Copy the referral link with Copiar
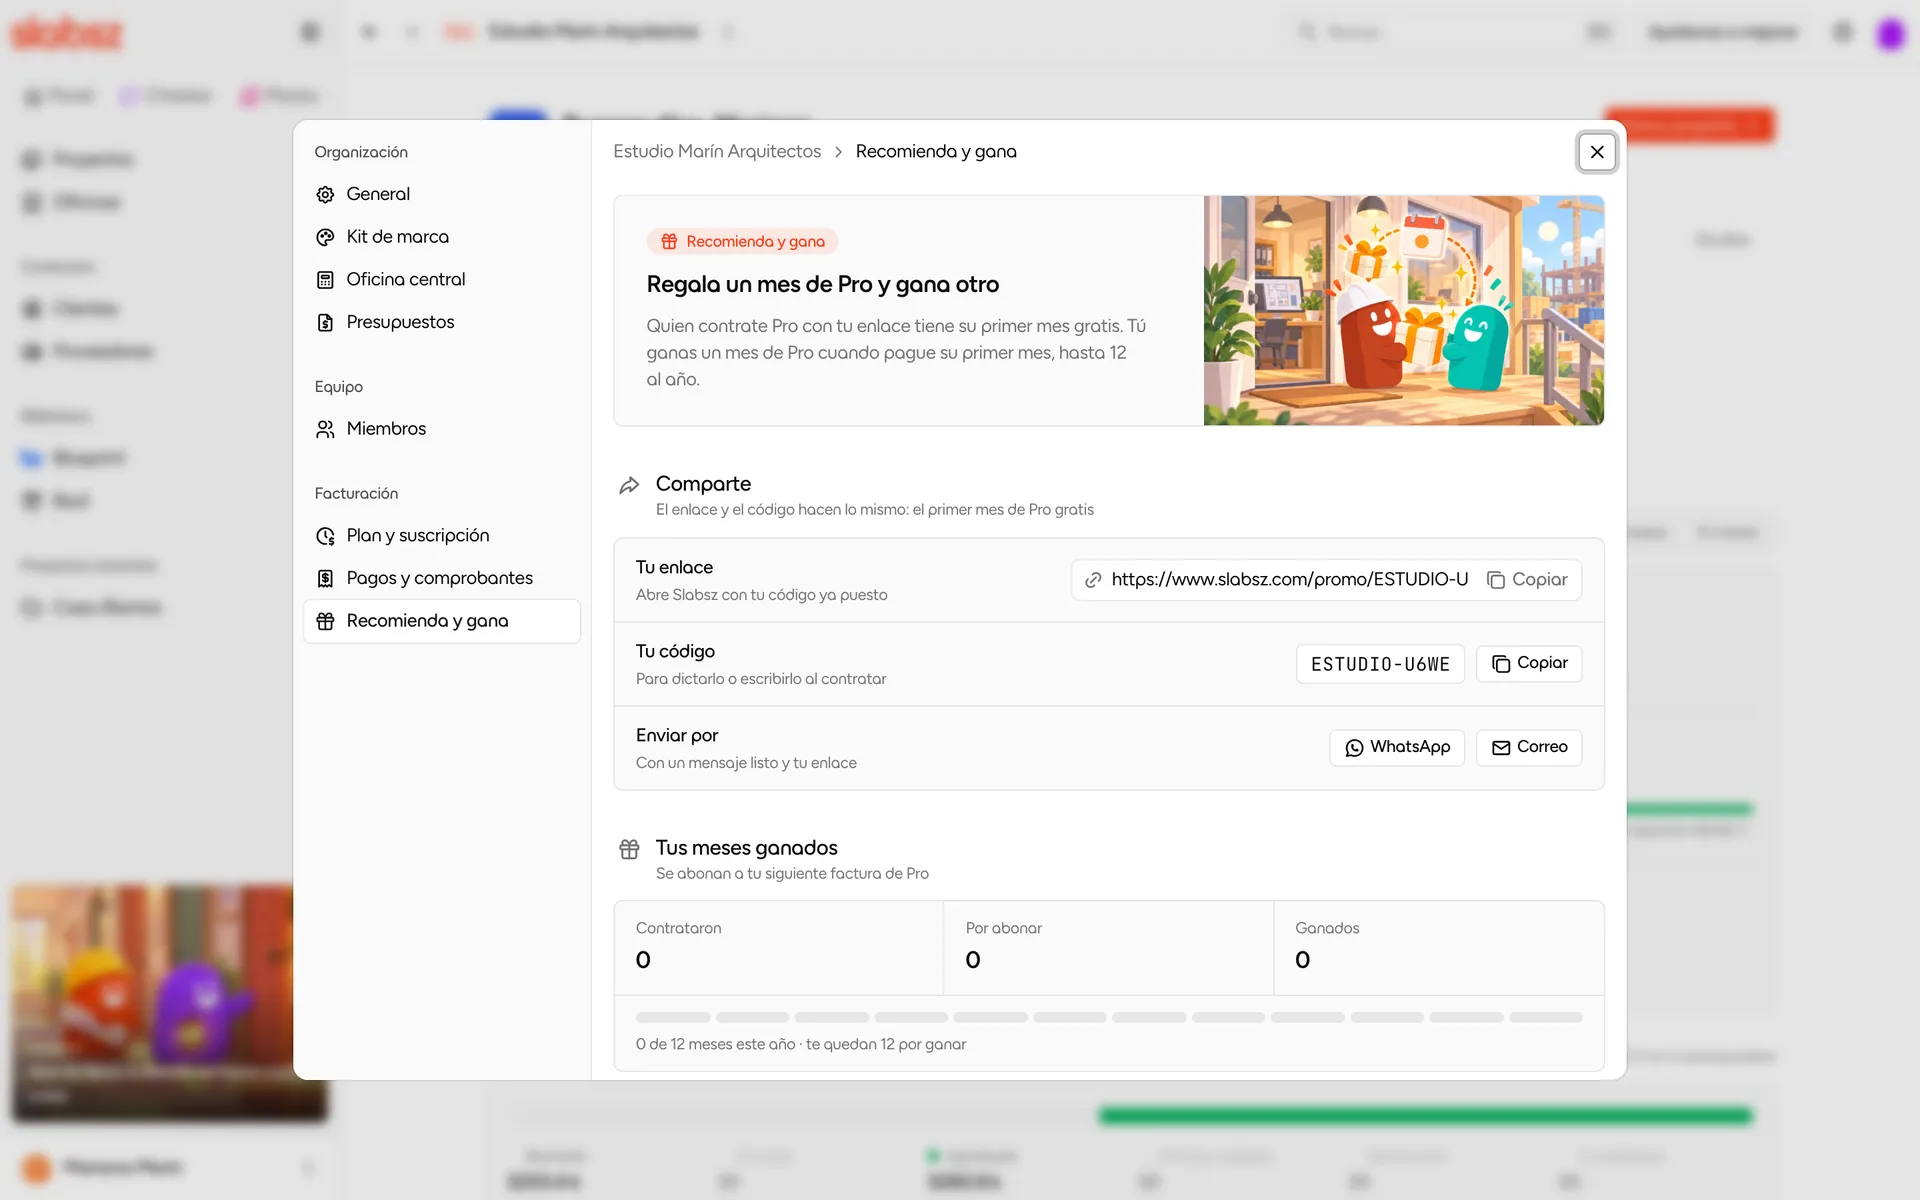 (x=1527, y=580)
